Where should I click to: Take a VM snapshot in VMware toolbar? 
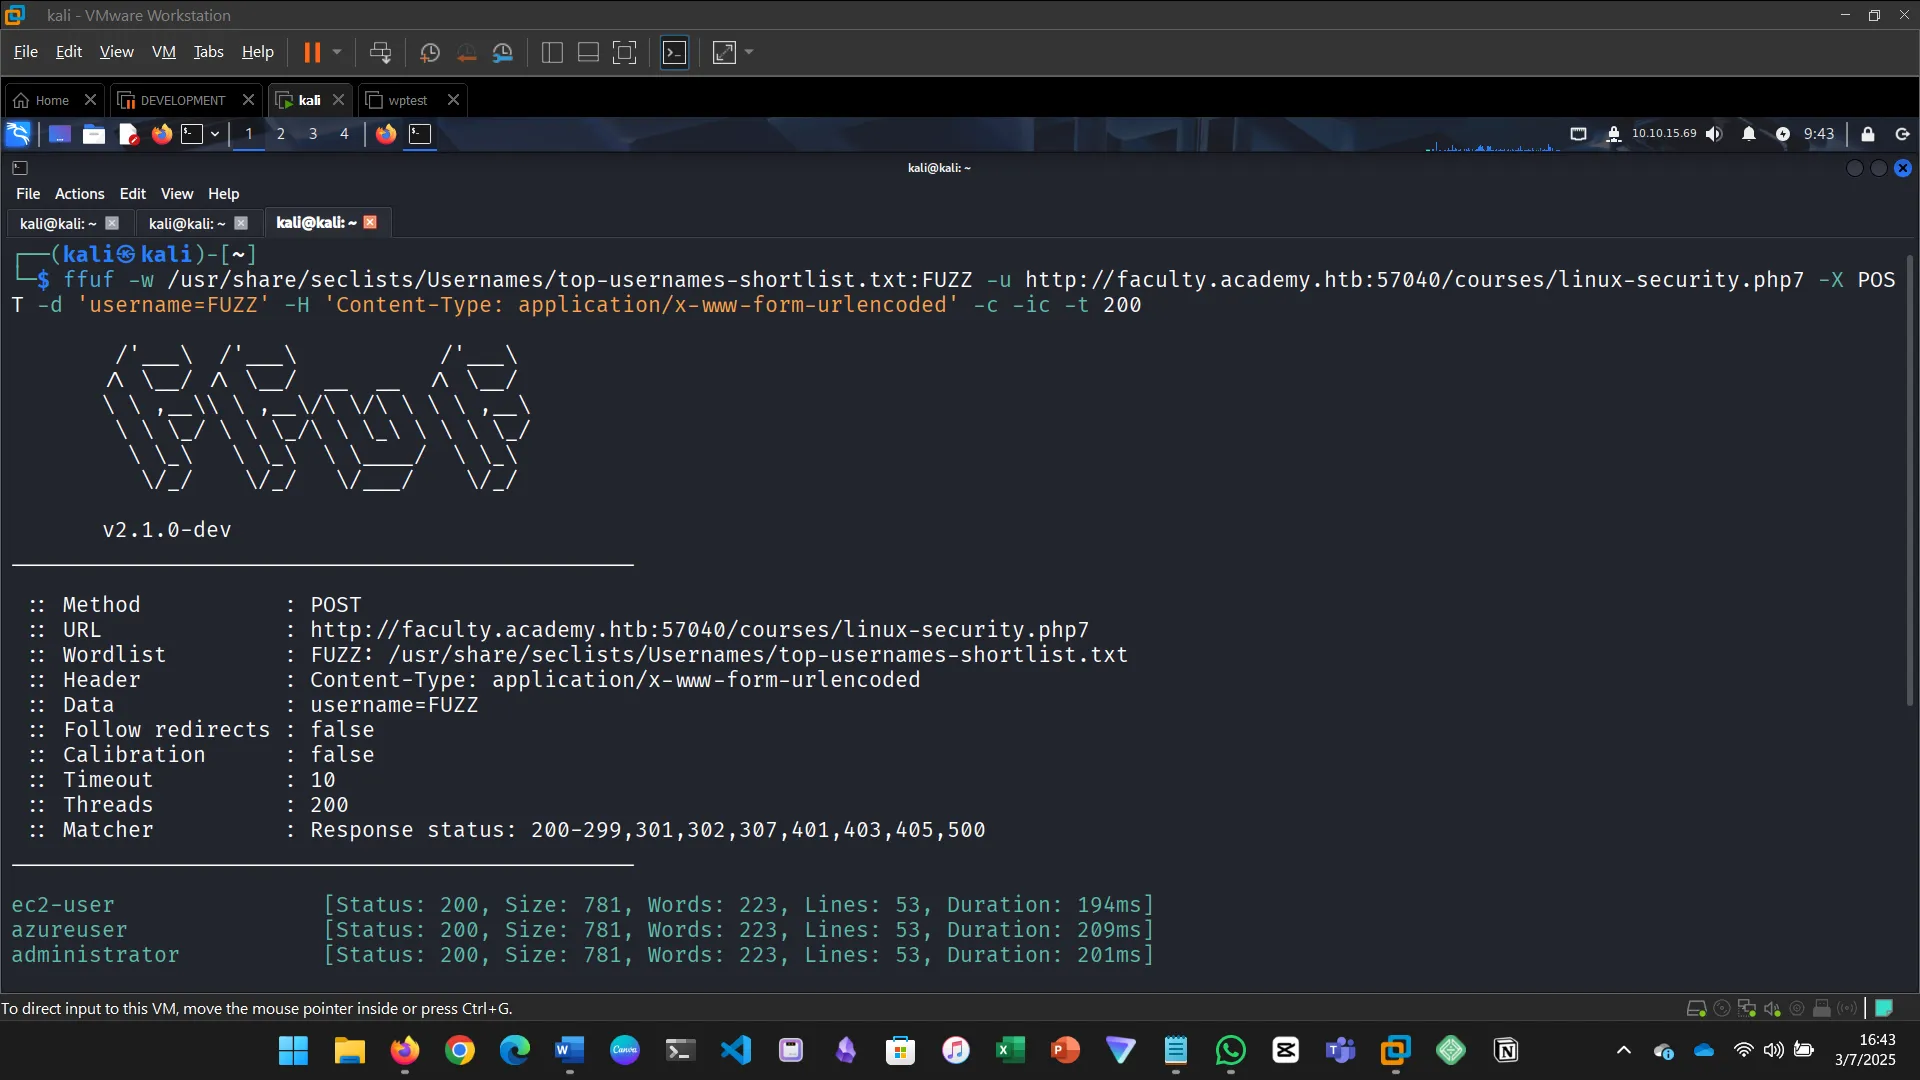pyautogui.click(x=430, y=52)
